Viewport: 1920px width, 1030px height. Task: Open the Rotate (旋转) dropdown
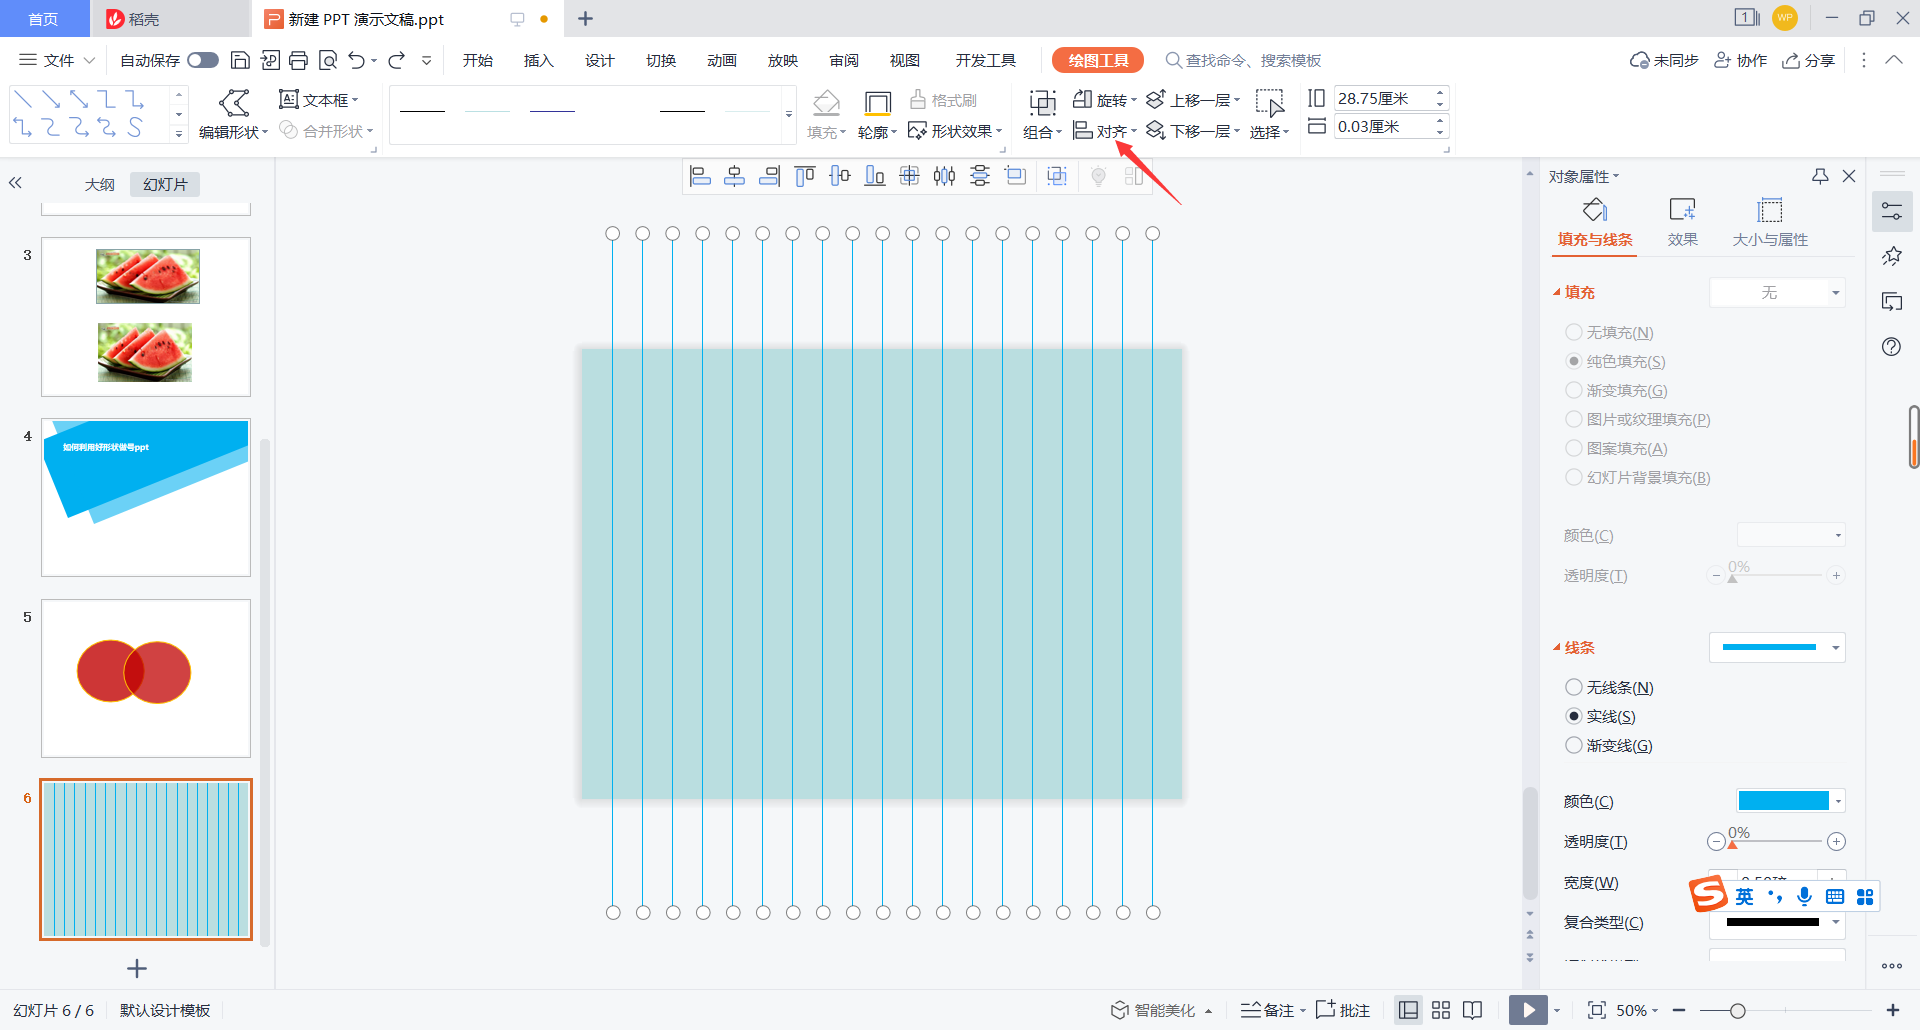coord(1105,100)
